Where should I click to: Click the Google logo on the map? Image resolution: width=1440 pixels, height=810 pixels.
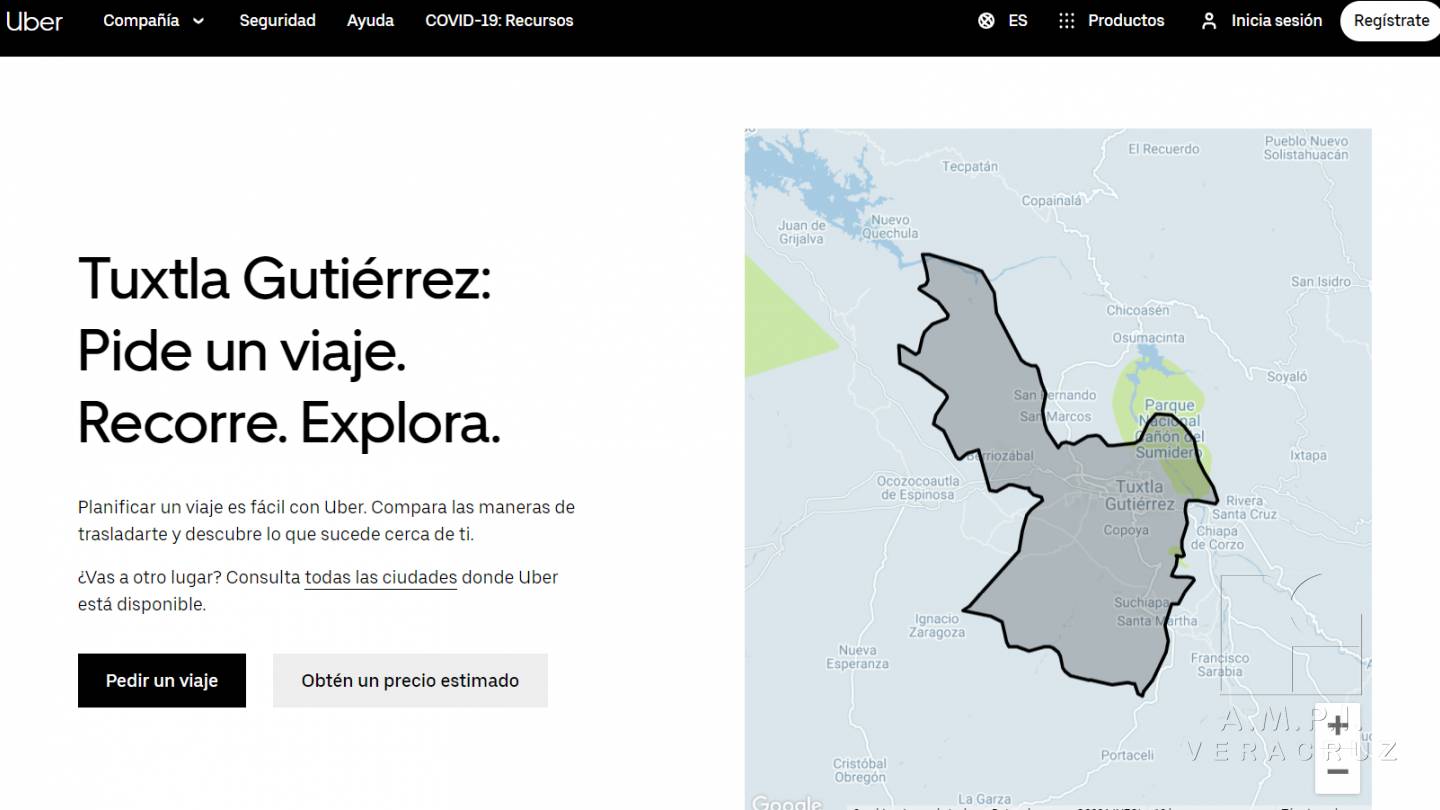point(785,802)
